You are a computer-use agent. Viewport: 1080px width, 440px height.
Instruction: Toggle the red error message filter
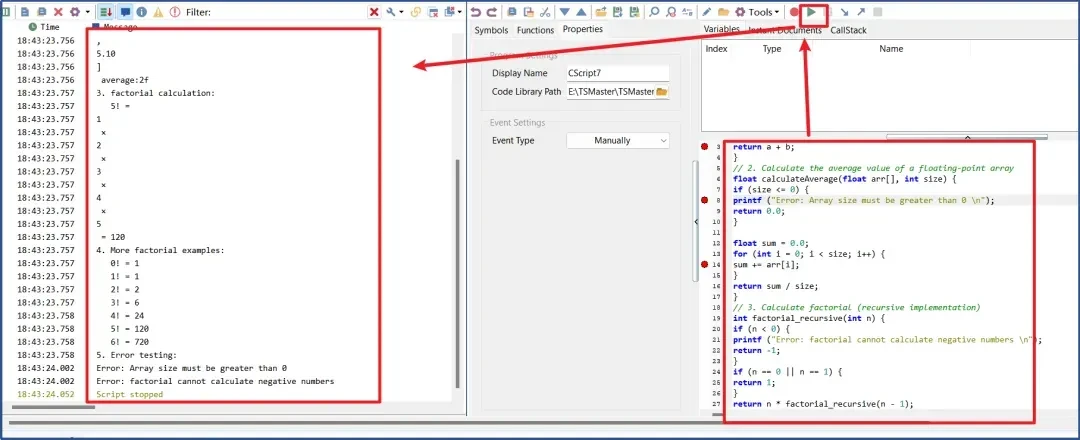click(x=175, y=12)
